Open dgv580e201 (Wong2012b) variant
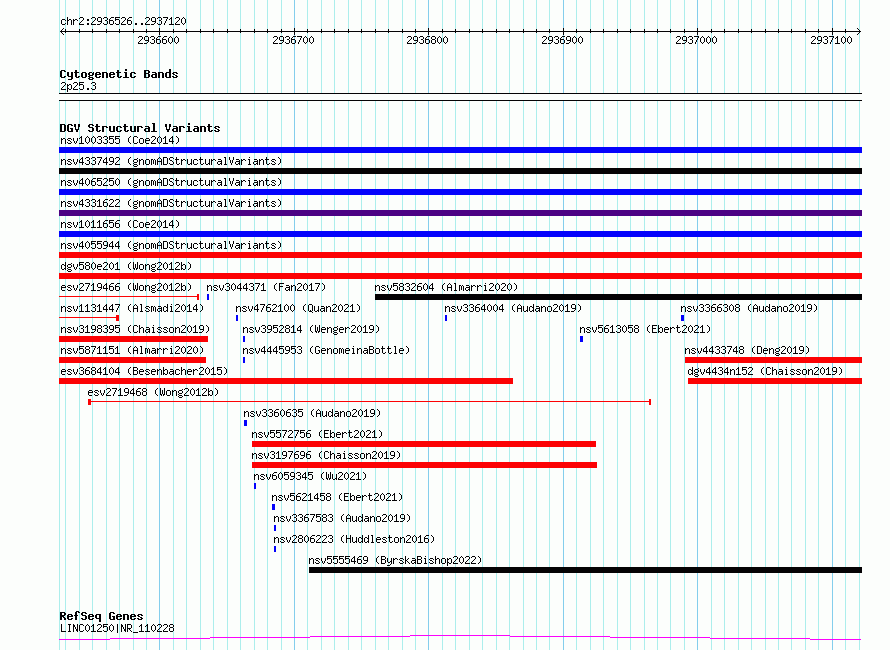The image size is (890, 650). tap(126, 266)
